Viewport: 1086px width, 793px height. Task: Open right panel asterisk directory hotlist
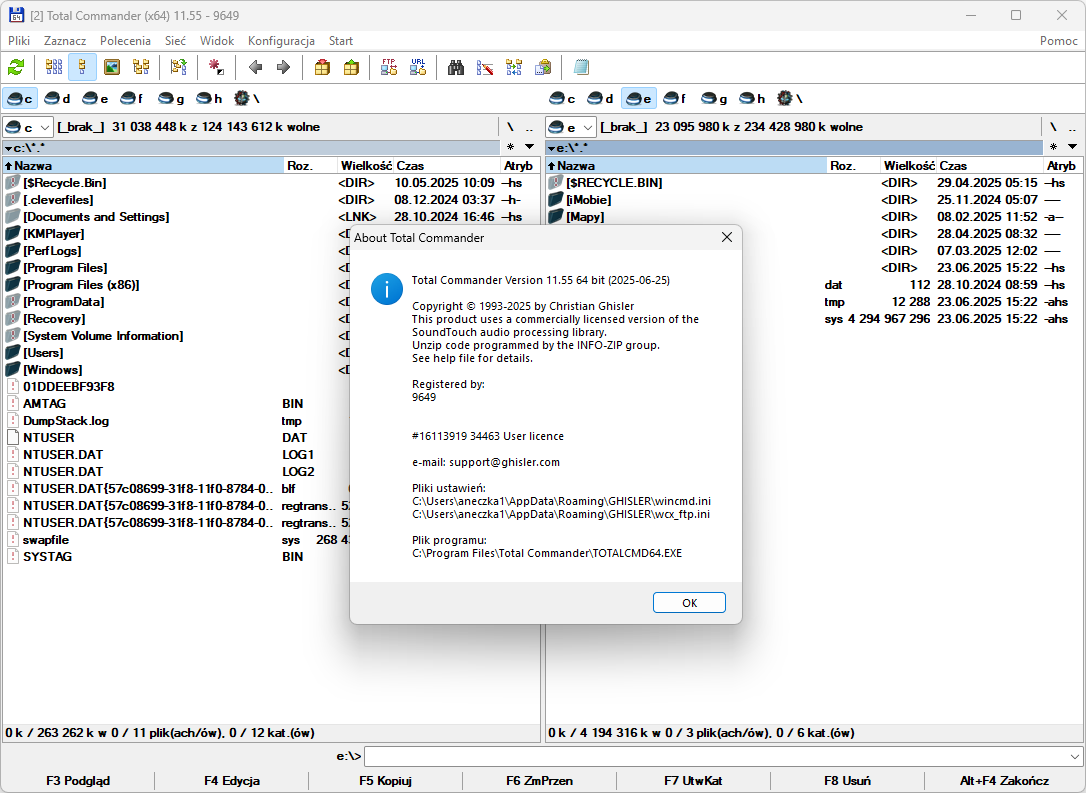pos(1053,147)
